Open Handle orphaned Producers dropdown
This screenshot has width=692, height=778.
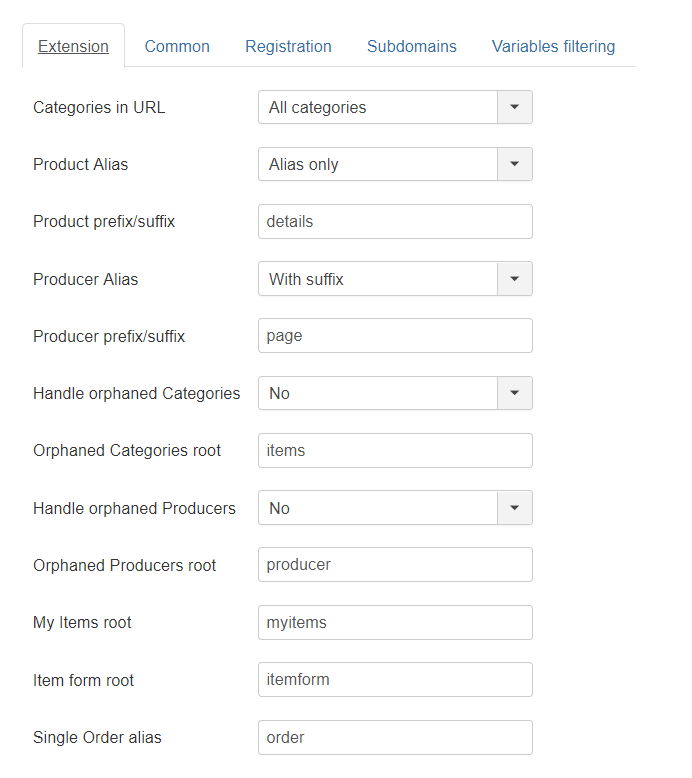coord(394,508)
